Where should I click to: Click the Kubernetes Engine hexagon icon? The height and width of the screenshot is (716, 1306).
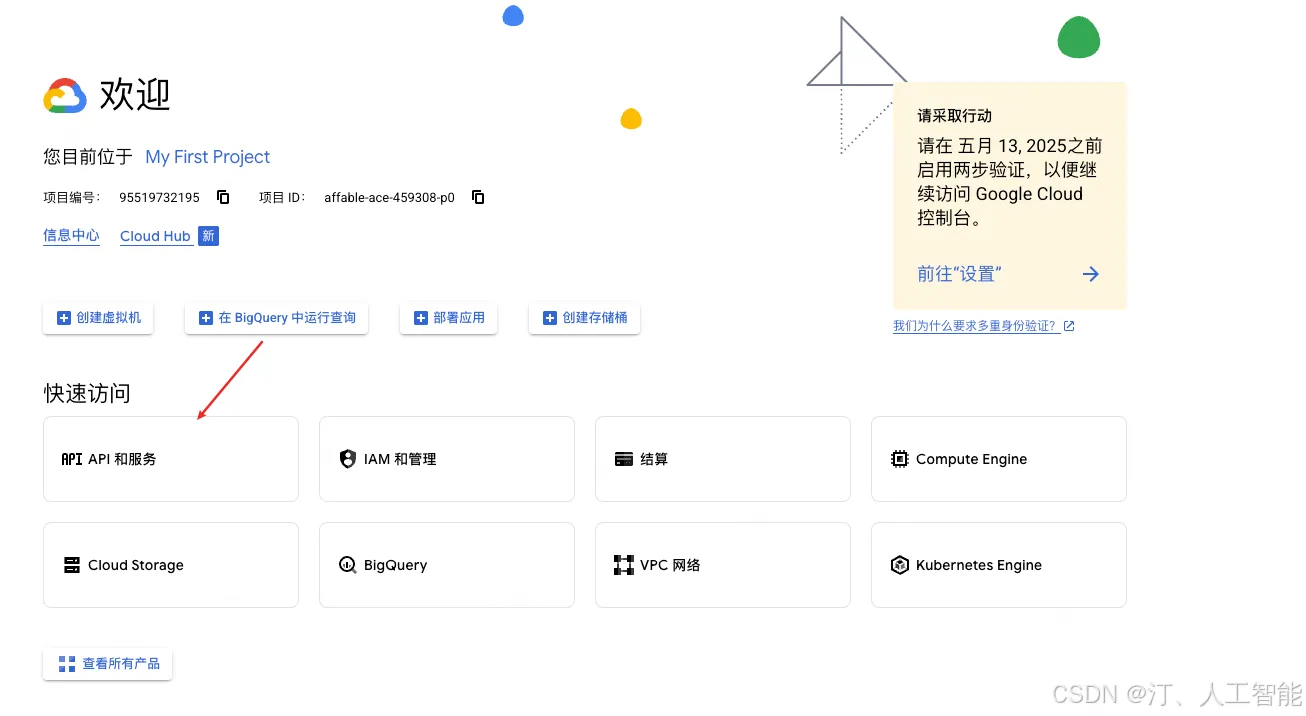coord(899,565)
